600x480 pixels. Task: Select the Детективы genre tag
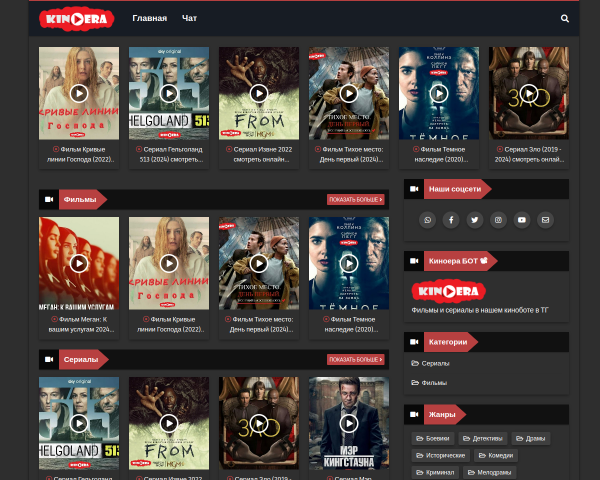pos(483,439)
